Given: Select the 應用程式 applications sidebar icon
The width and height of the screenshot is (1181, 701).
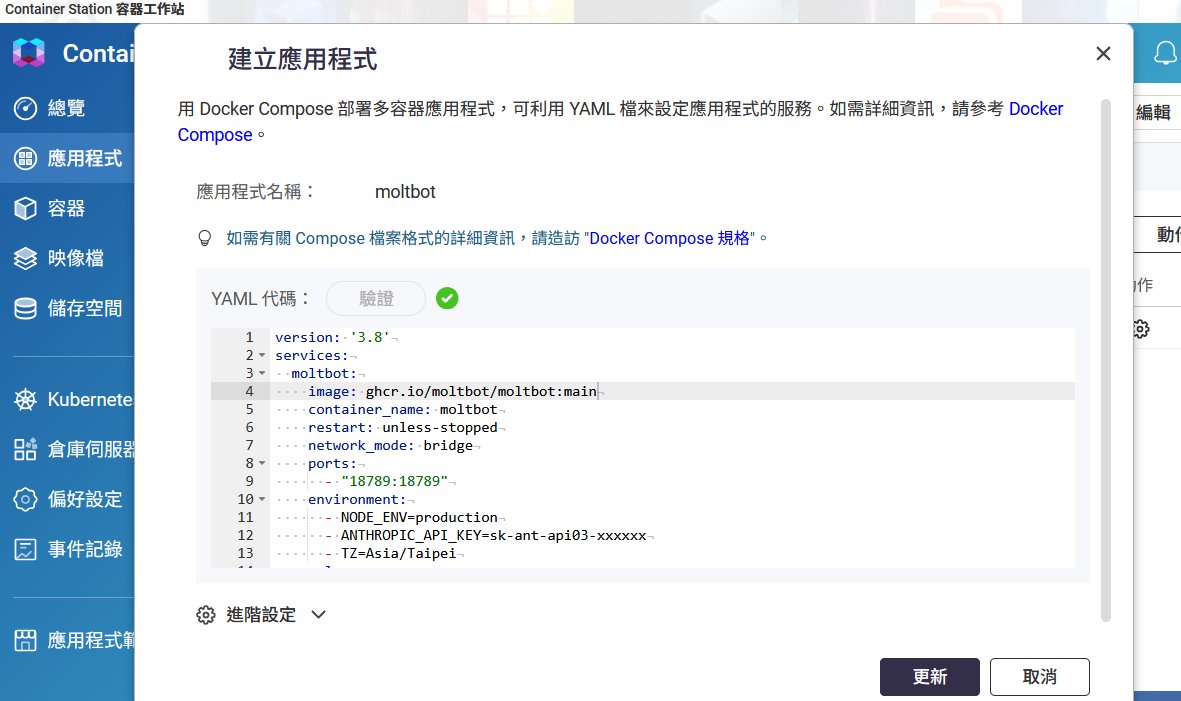Looking at the screenshot, I should (26, 158).
